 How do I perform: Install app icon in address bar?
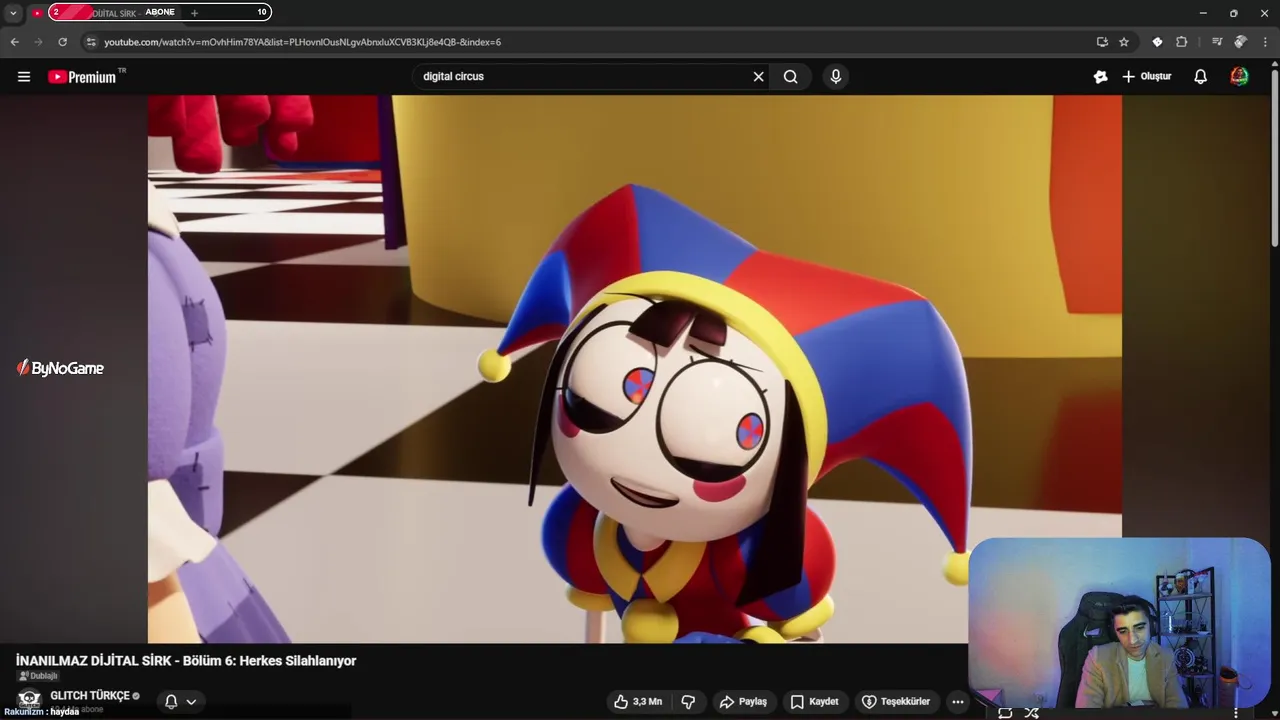[1102, 42]
